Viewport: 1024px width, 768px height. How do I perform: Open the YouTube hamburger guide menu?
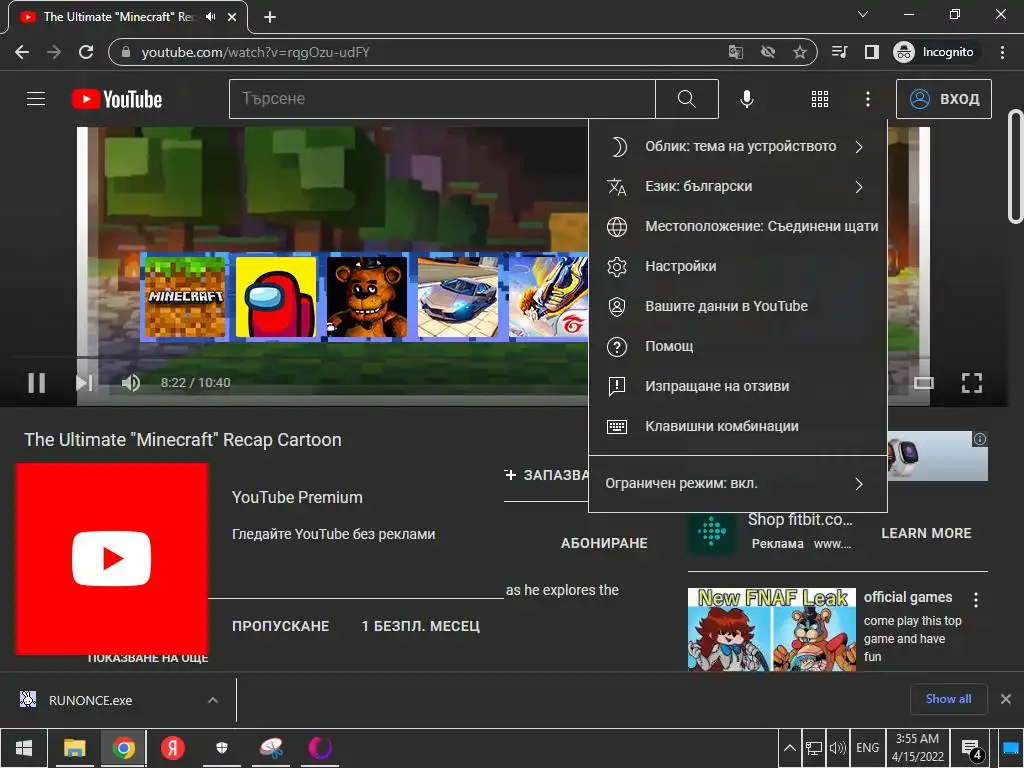36,99
